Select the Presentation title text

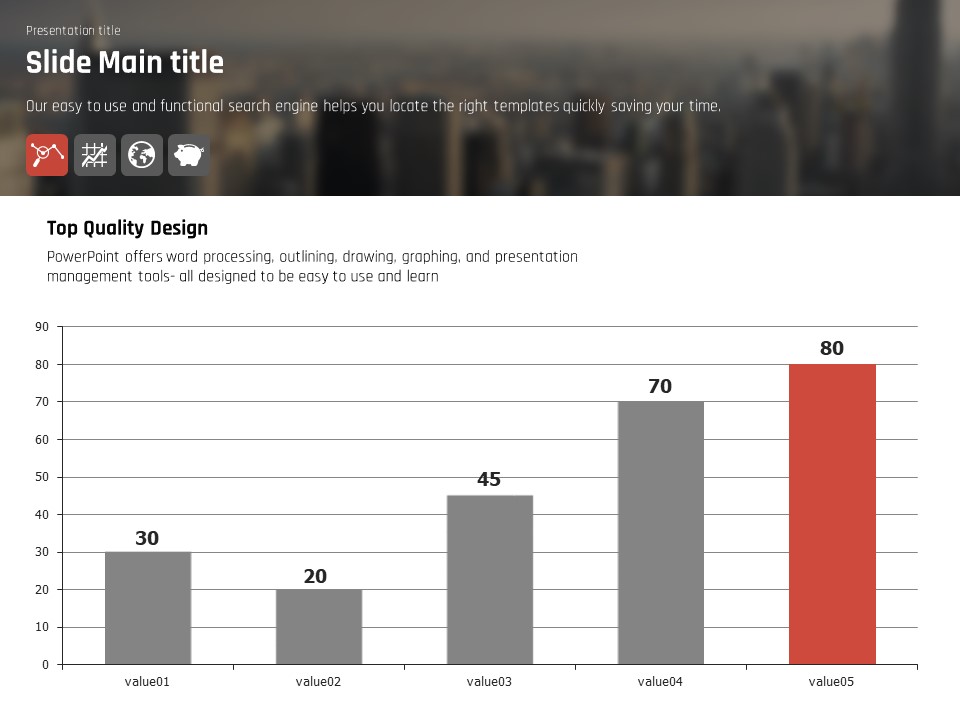pyautogui.click(x=73, y=31)
